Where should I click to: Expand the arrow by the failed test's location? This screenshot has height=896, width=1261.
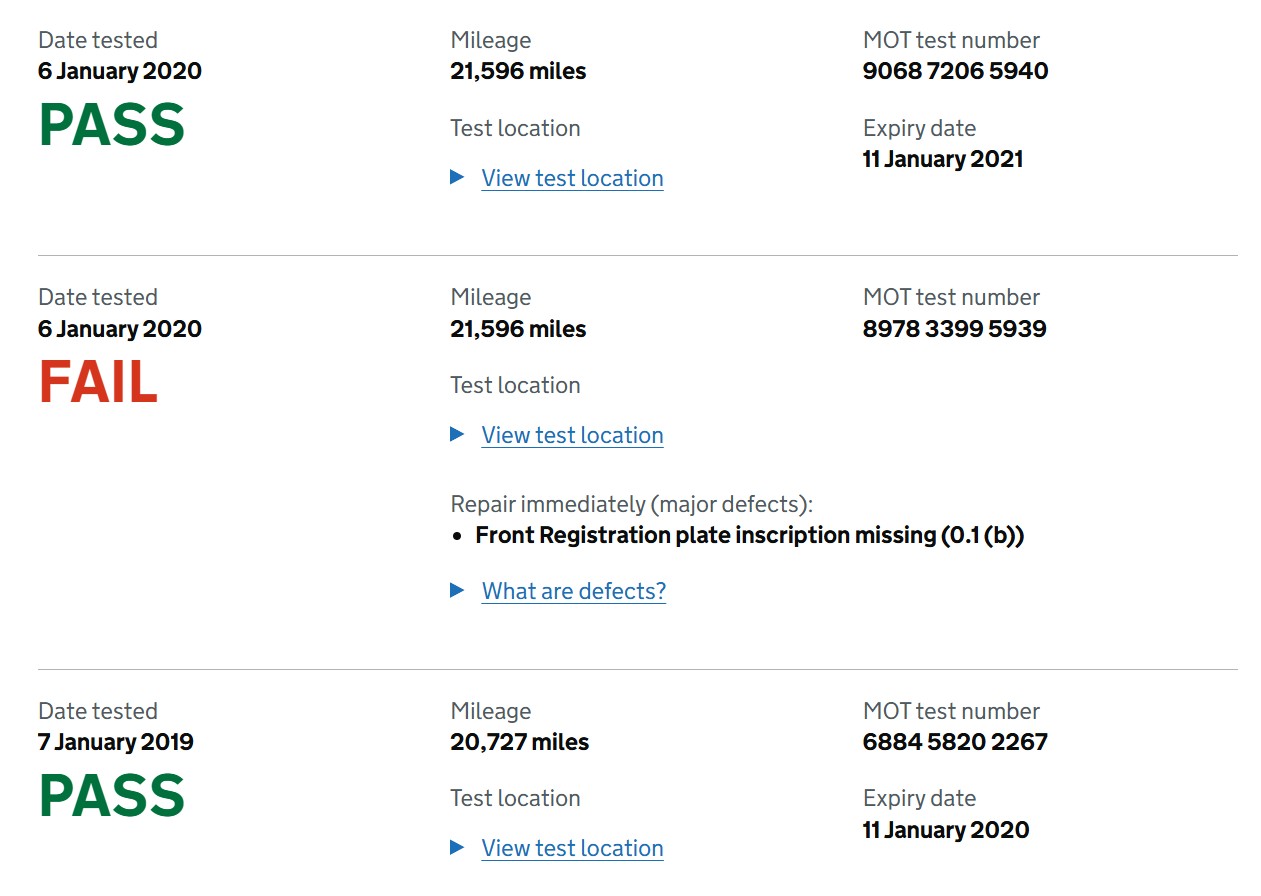coord(457,434)
